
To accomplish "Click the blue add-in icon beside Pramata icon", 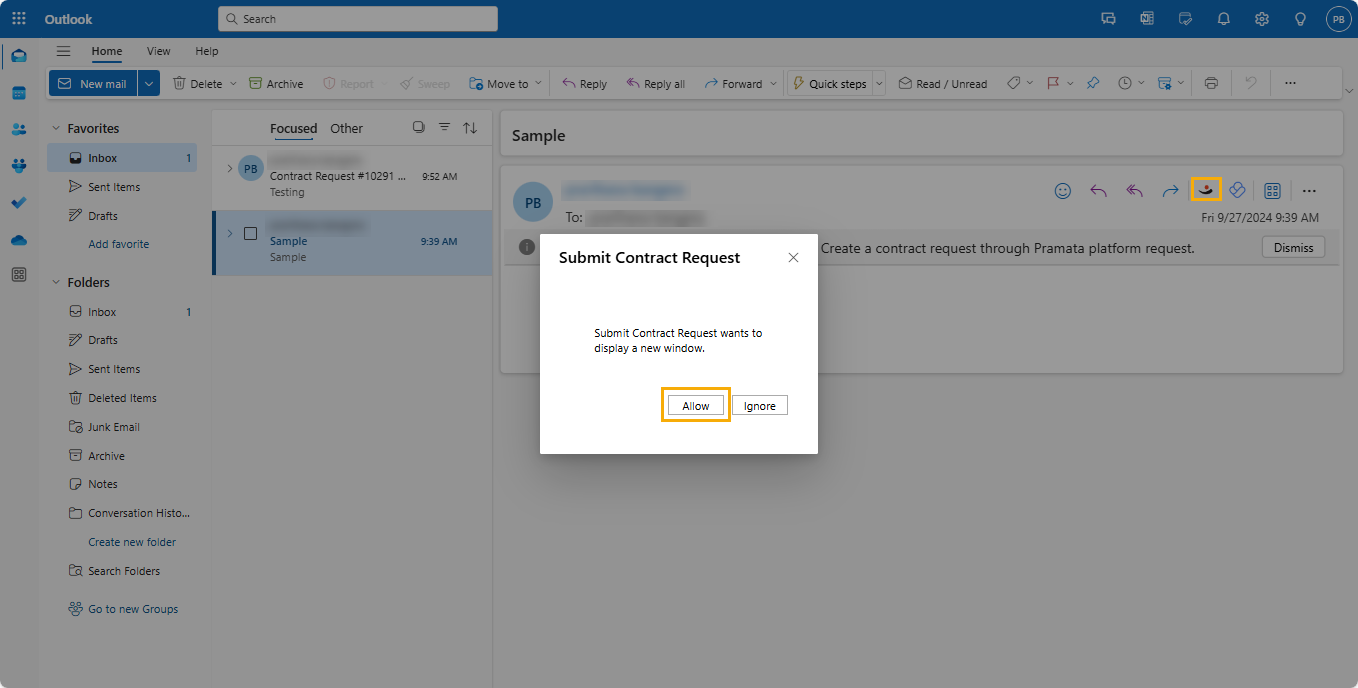I will click(x=1237, y=191).
